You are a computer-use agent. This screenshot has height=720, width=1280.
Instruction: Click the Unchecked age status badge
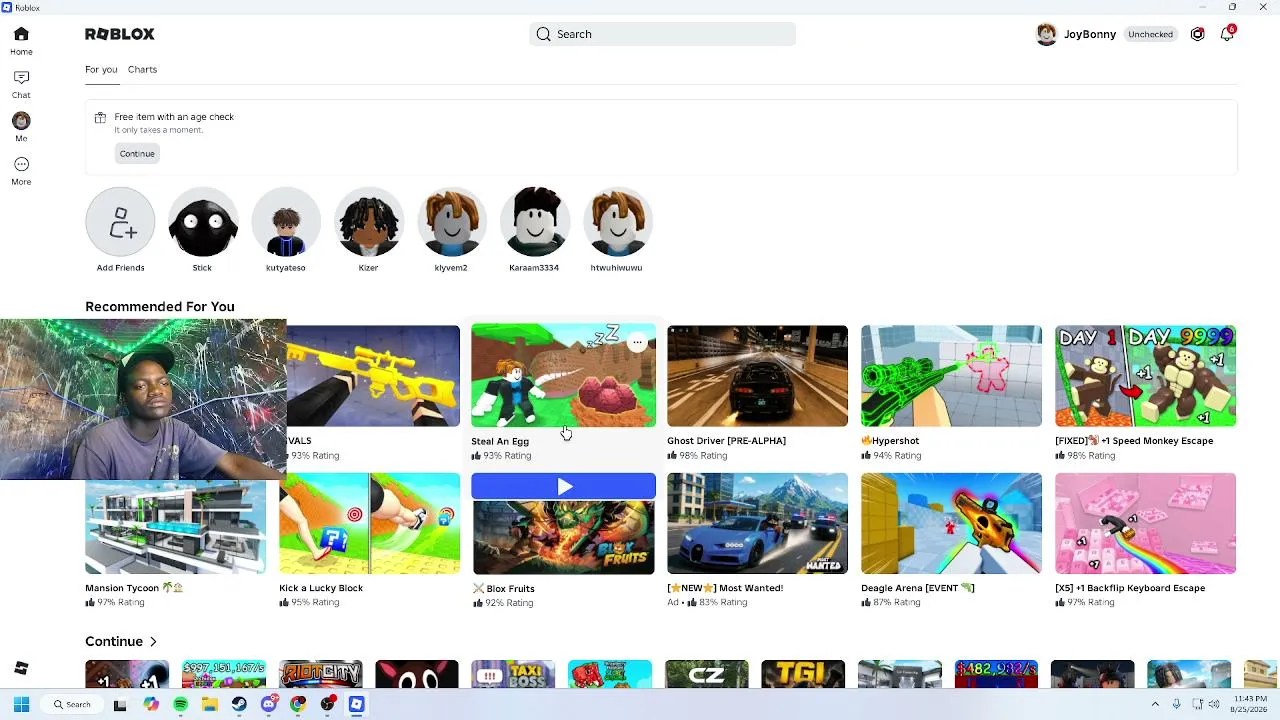click(x=1150, y=34)
